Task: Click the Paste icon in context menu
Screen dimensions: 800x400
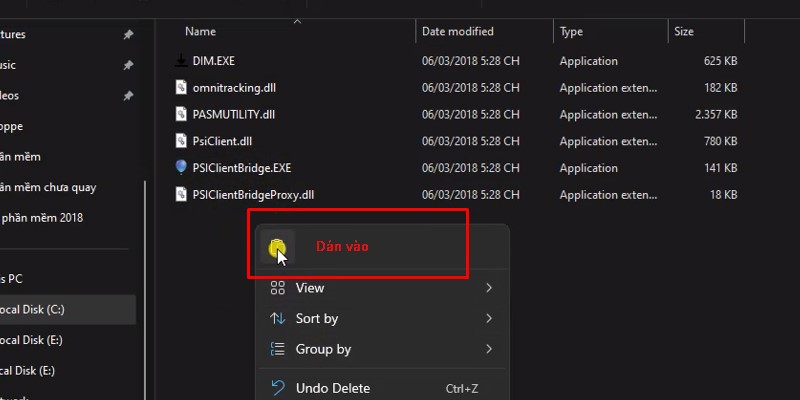Action: [277, 246]
